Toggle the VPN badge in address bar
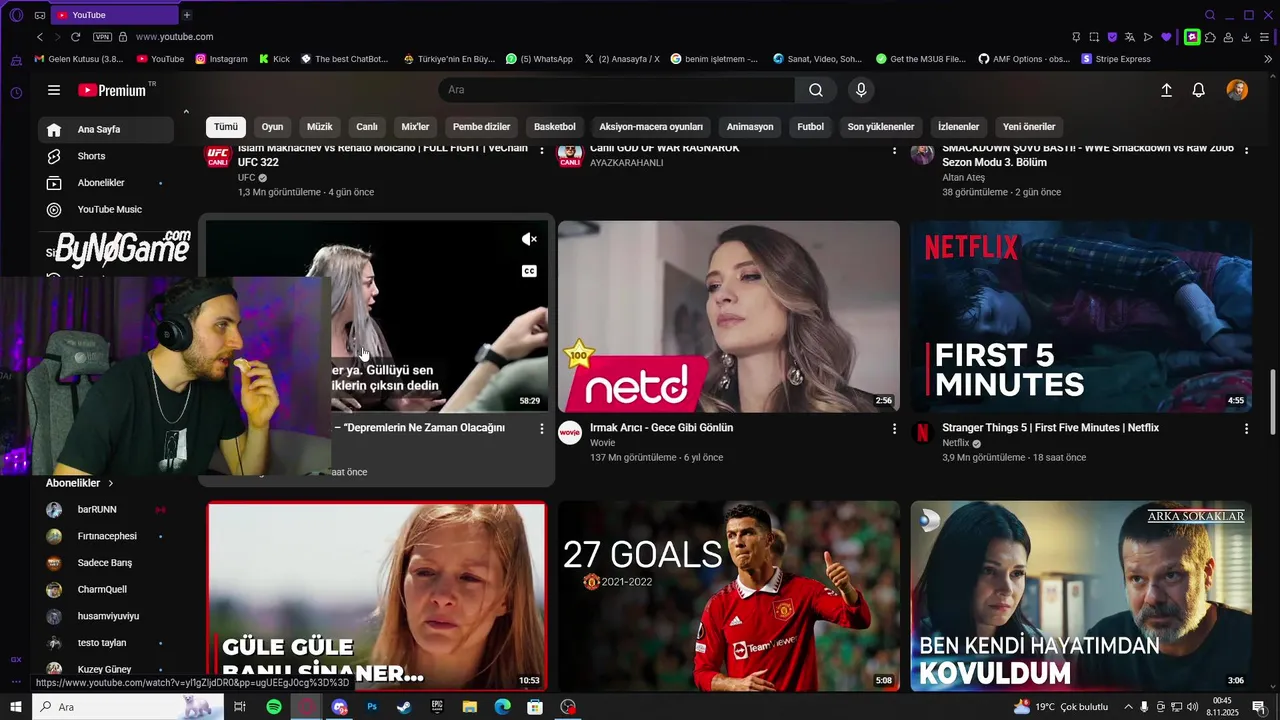This screenshot has width=1280, height=720. (x=102, y=37)
